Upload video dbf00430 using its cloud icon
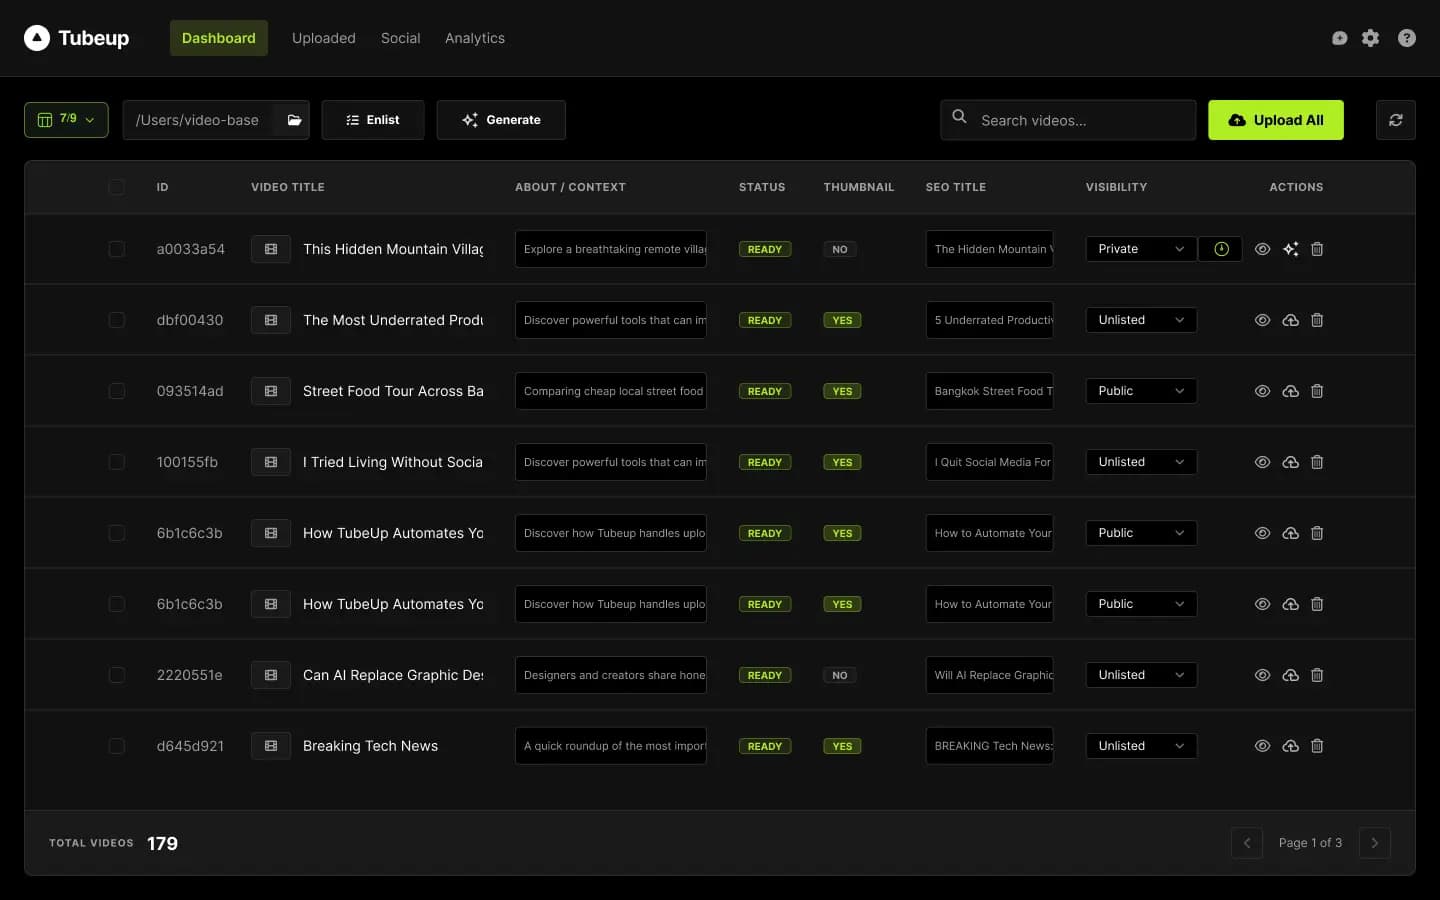The width and height of the screenshot is (1440, 900). [x=1291, y=320]
